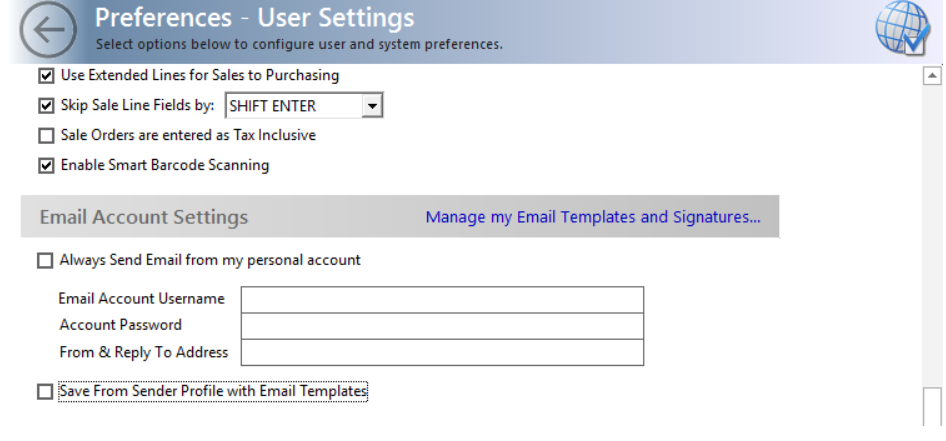The image size is (946, 441).
Task: Click the Select options below subtitle text
Action: (299, 45)
